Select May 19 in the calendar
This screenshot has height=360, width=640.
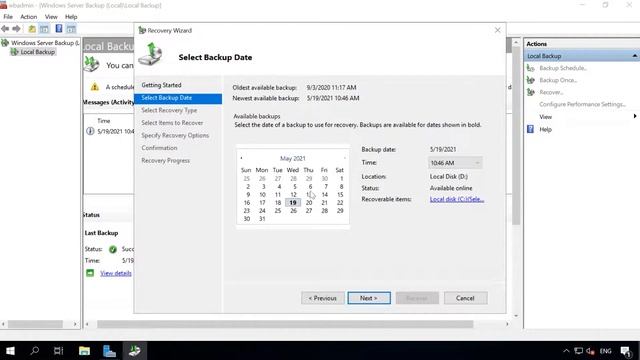tap(293, 202)
